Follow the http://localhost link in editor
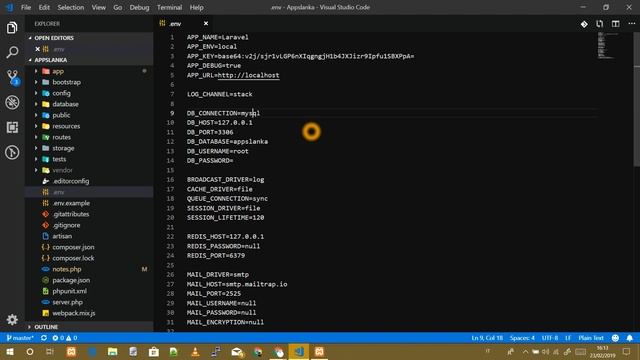This screenshot has width=640, height=360. coord(249,75)
